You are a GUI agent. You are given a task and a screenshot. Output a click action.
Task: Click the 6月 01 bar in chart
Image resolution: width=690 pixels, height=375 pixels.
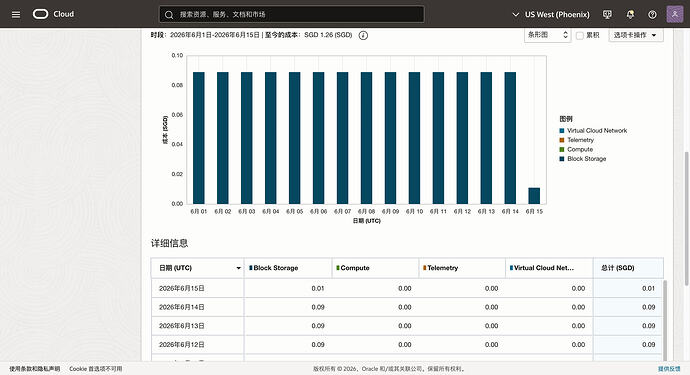(x=199, y=138)
